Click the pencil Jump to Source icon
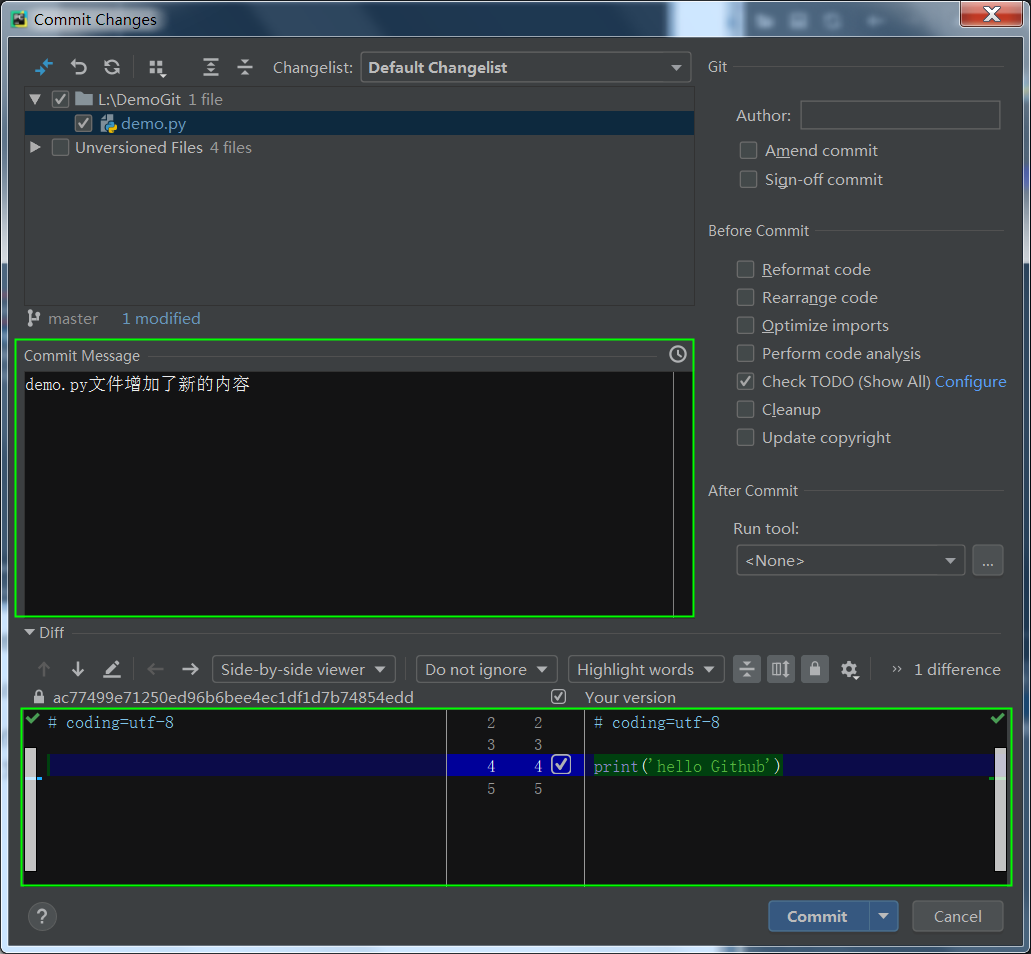This screenshot has height=954, width=1031. 112,669
